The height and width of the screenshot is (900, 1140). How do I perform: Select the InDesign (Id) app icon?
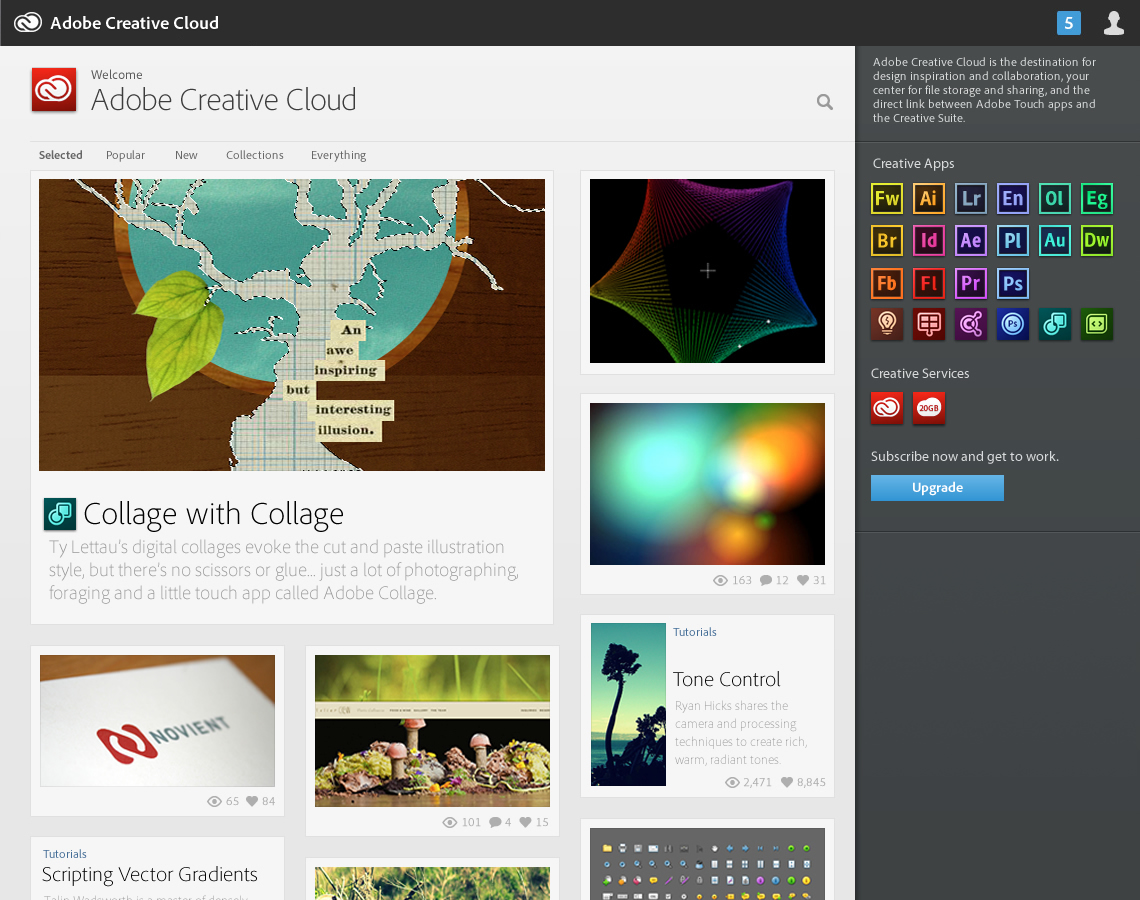928,240
